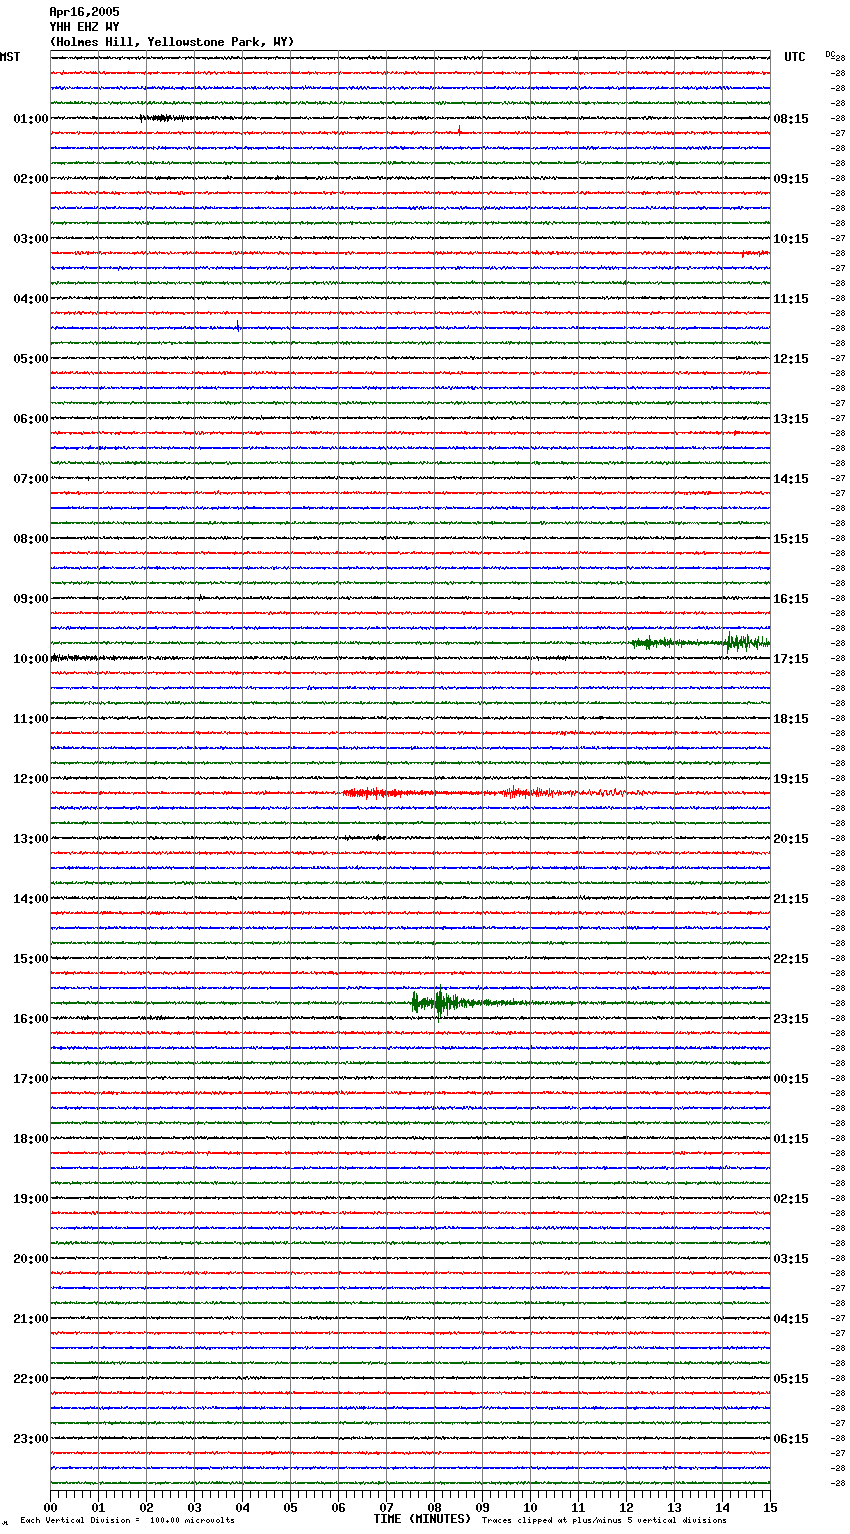Select the 03:00 MST time label
Viewport: 850px width, 1534px height.
31,239
